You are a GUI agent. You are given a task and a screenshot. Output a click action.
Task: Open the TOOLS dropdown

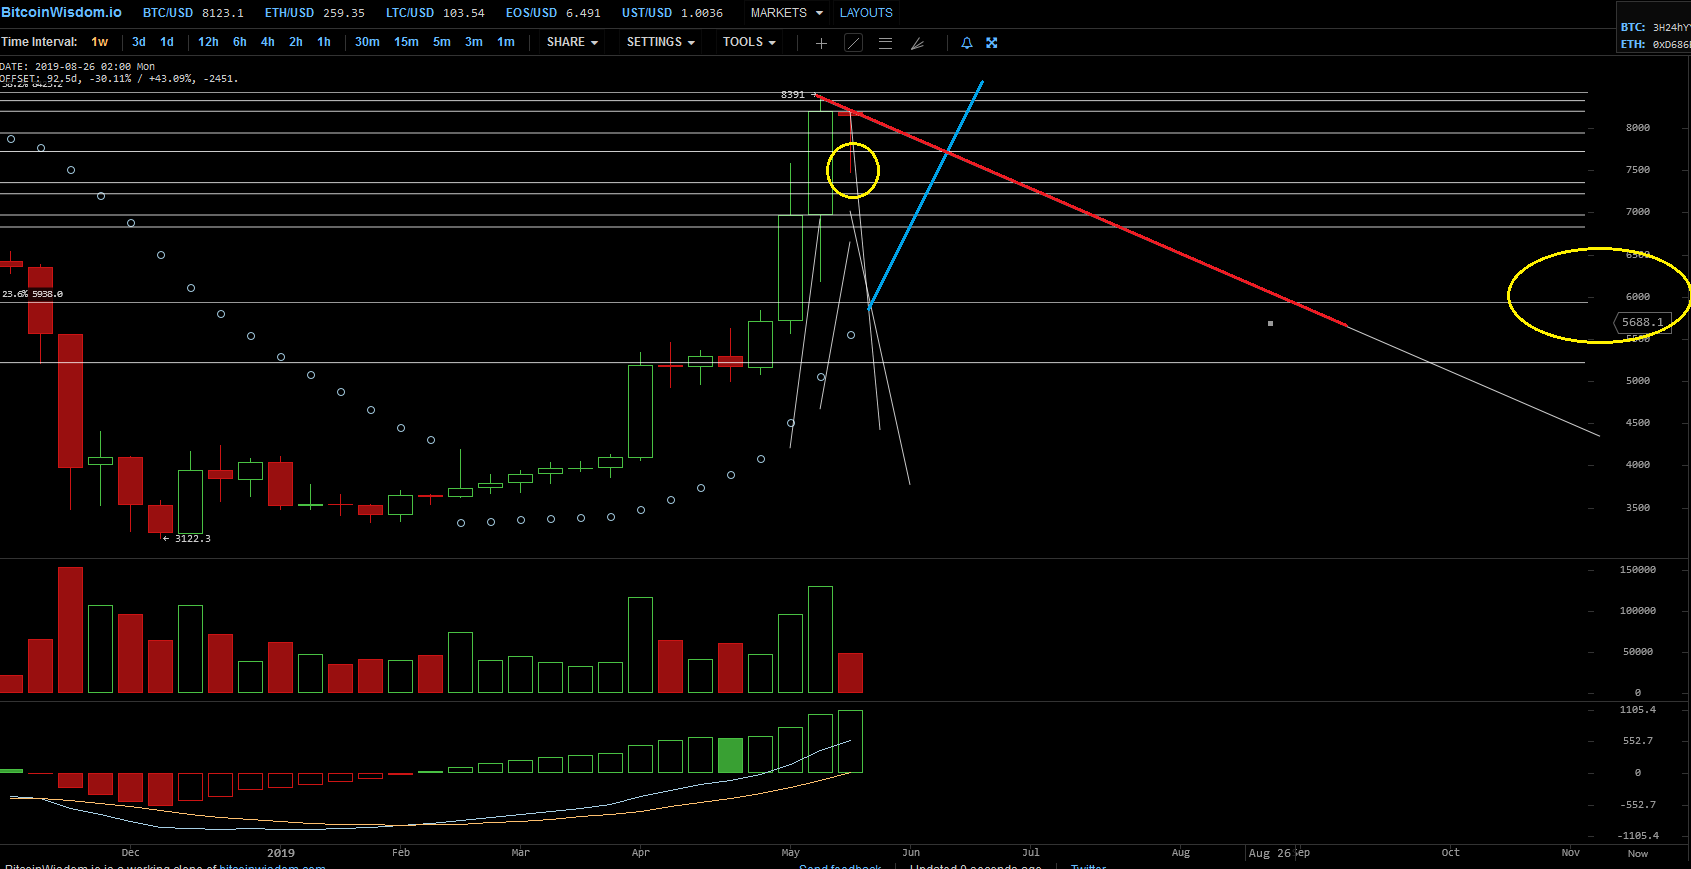(749, 42)
